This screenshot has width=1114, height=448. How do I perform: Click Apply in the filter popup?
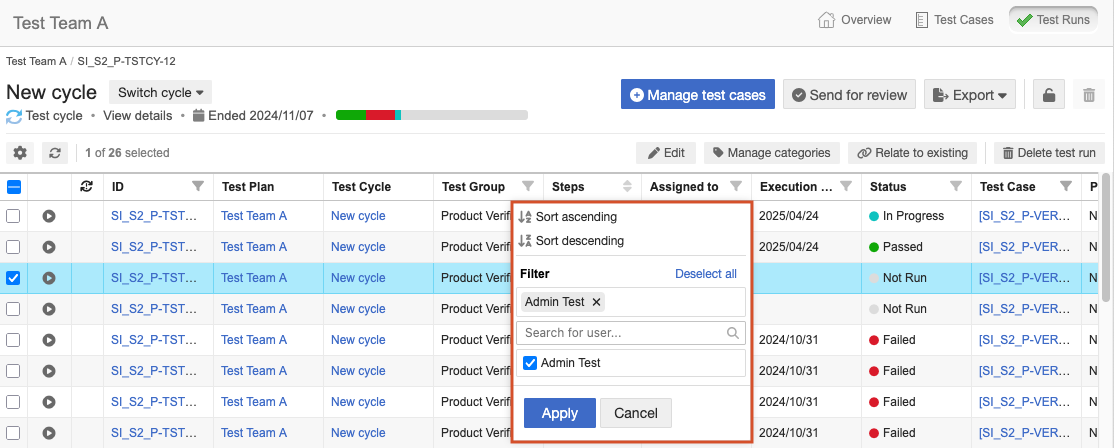click(560, 413)
